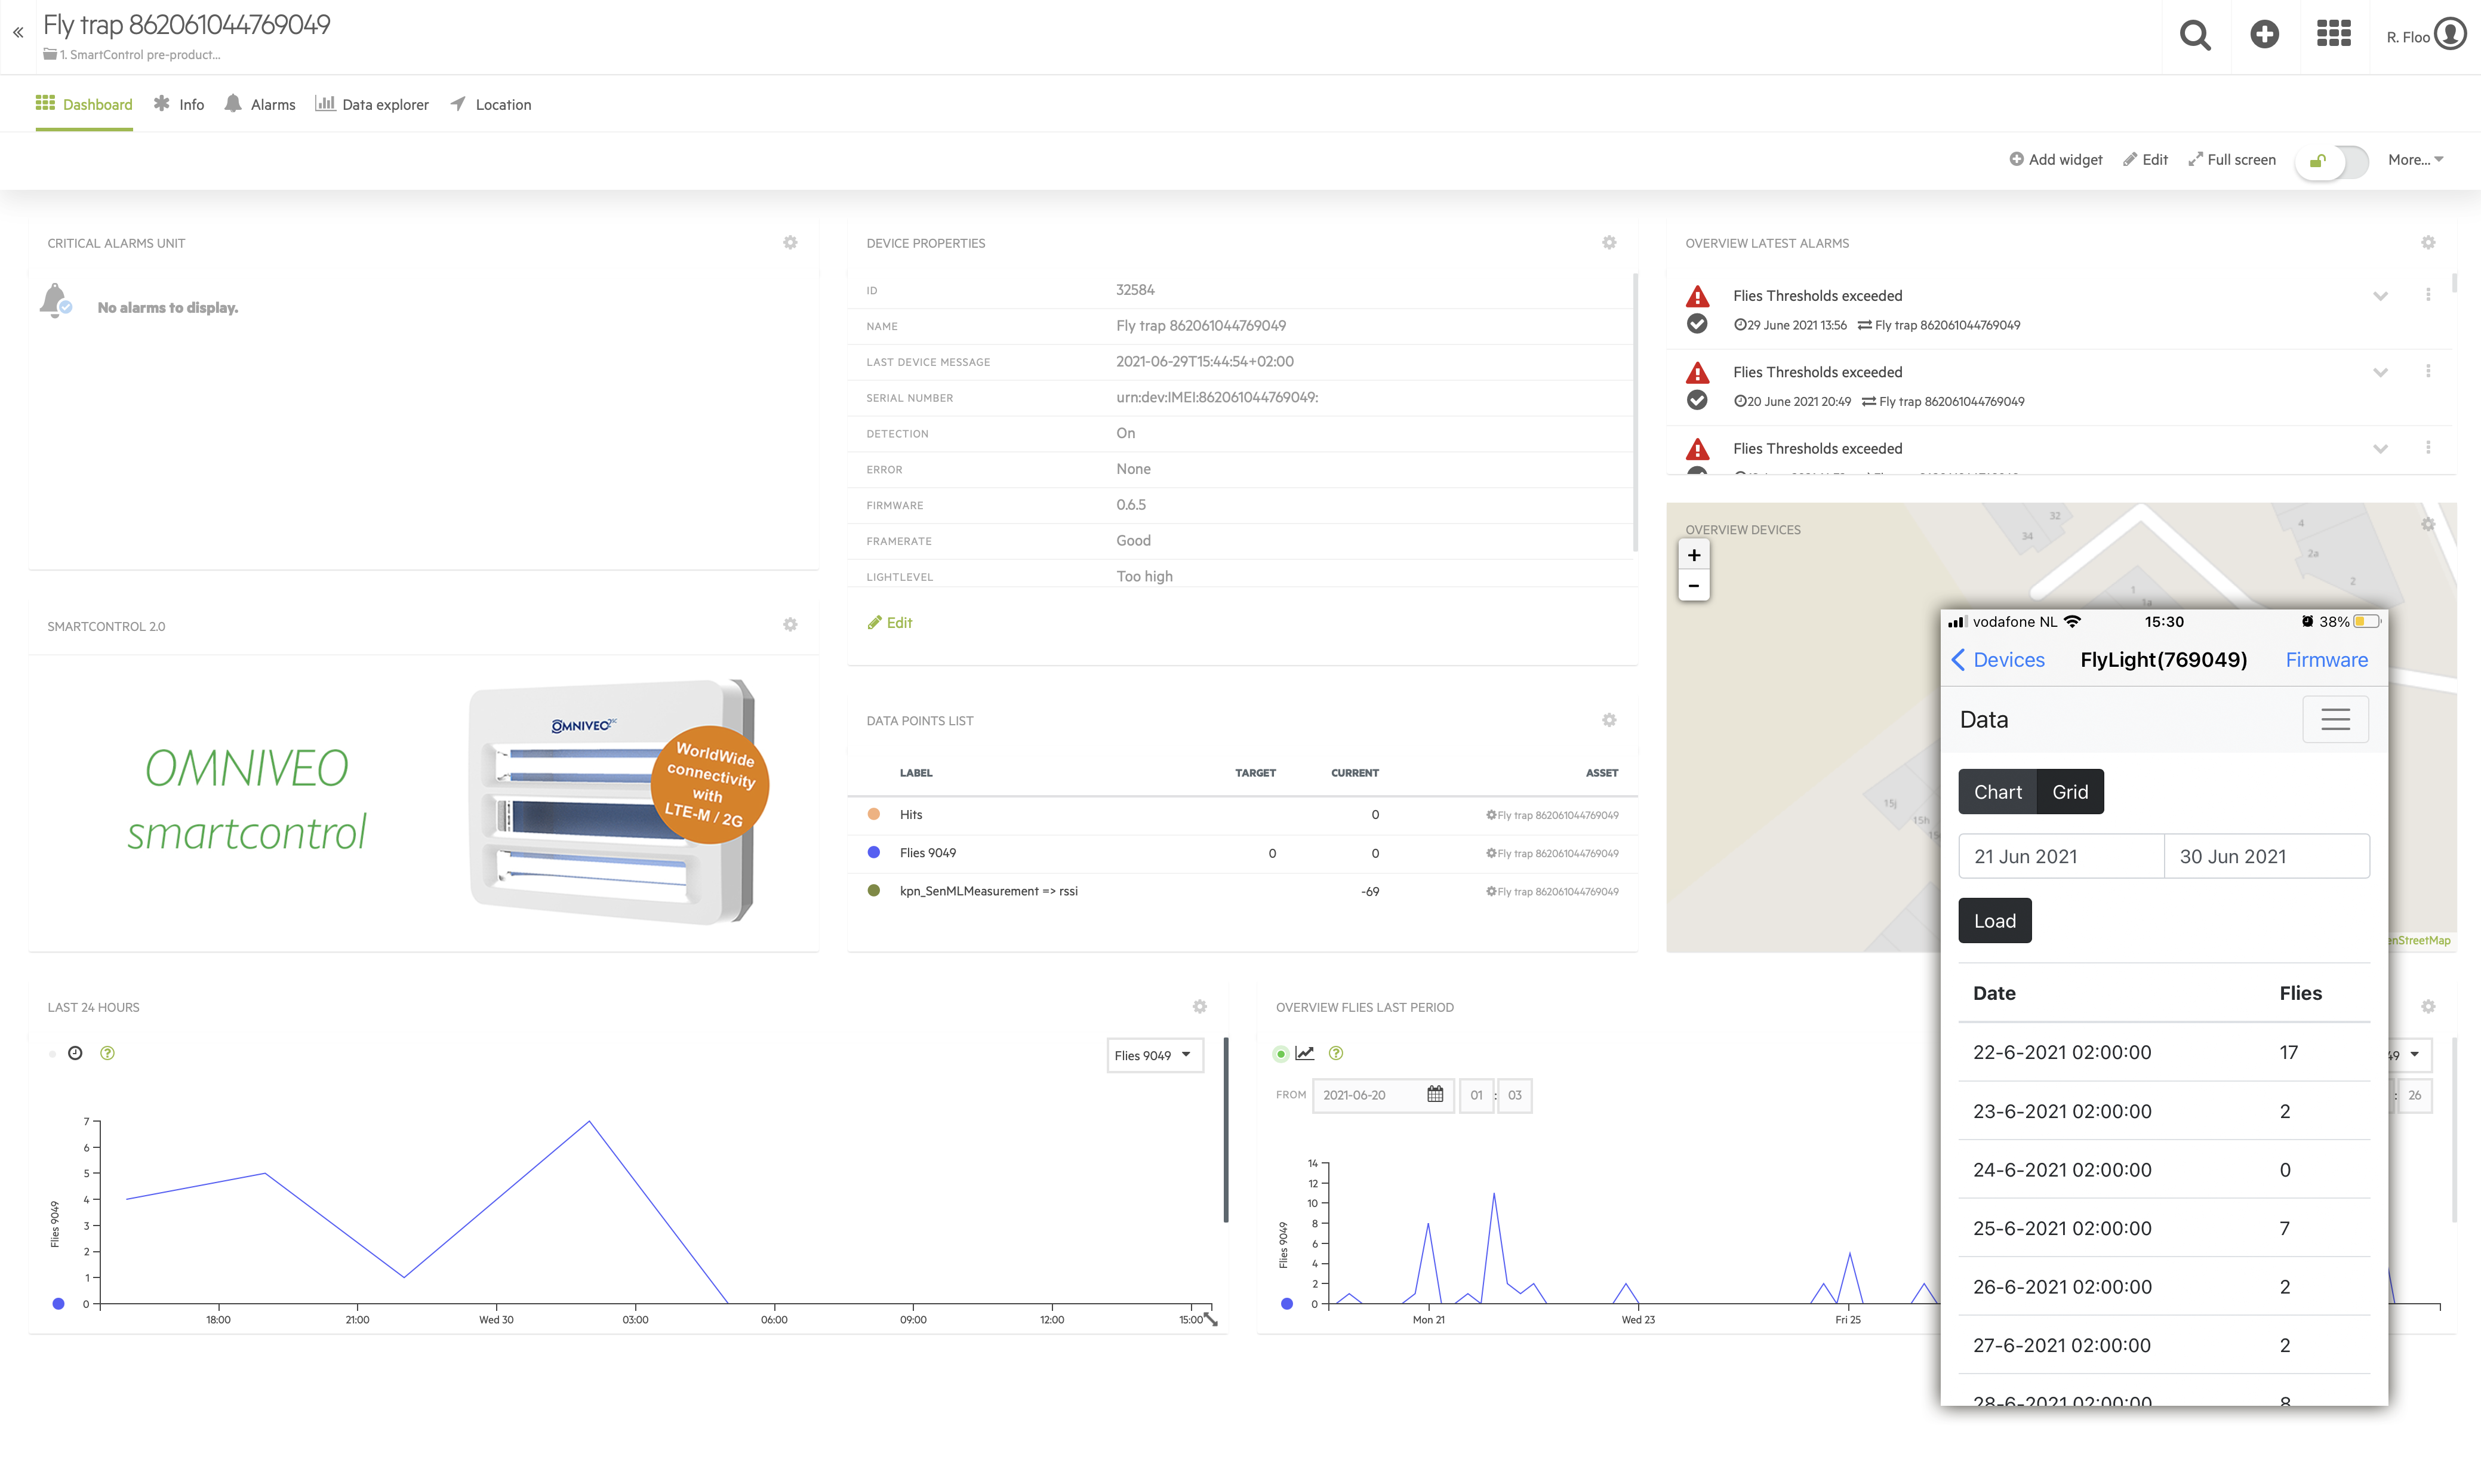The width and height of the screenshot is (2481, 1484).
Task: Open three-dot menu for 29 June alarm
Action: [2428, 295]
